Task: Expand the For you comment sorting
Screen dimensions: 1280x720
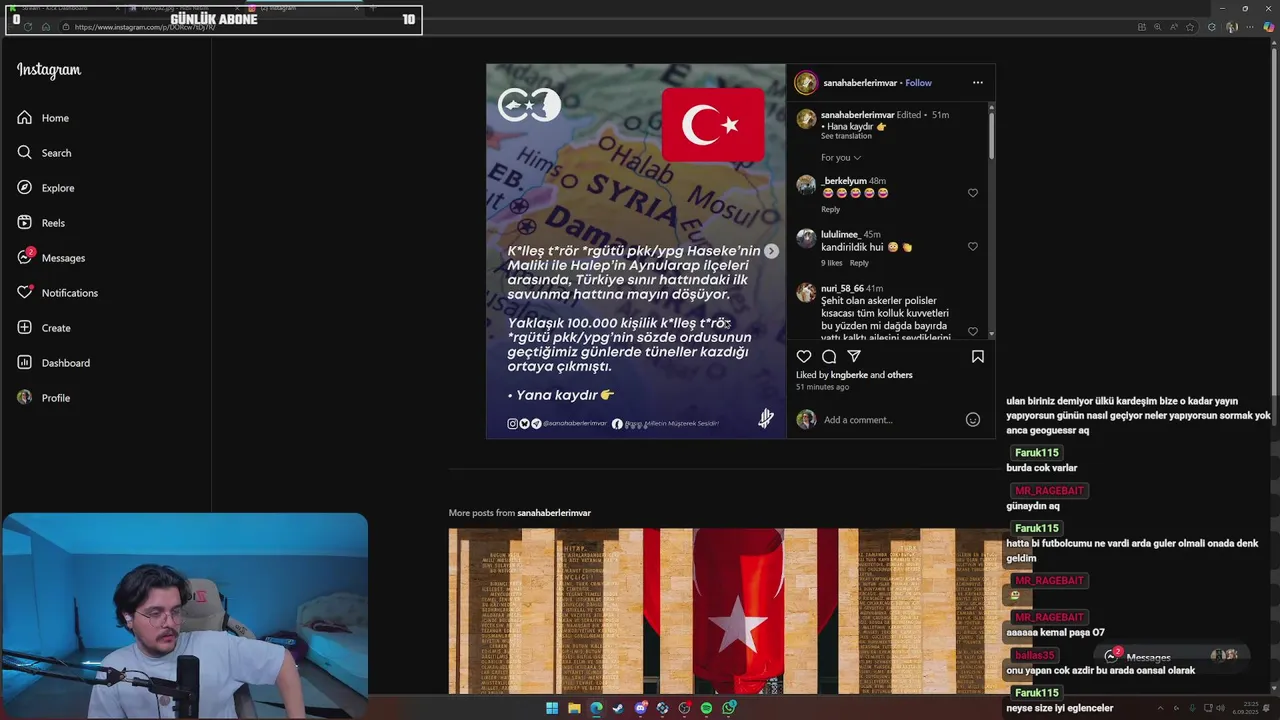Action: [841, 158]
